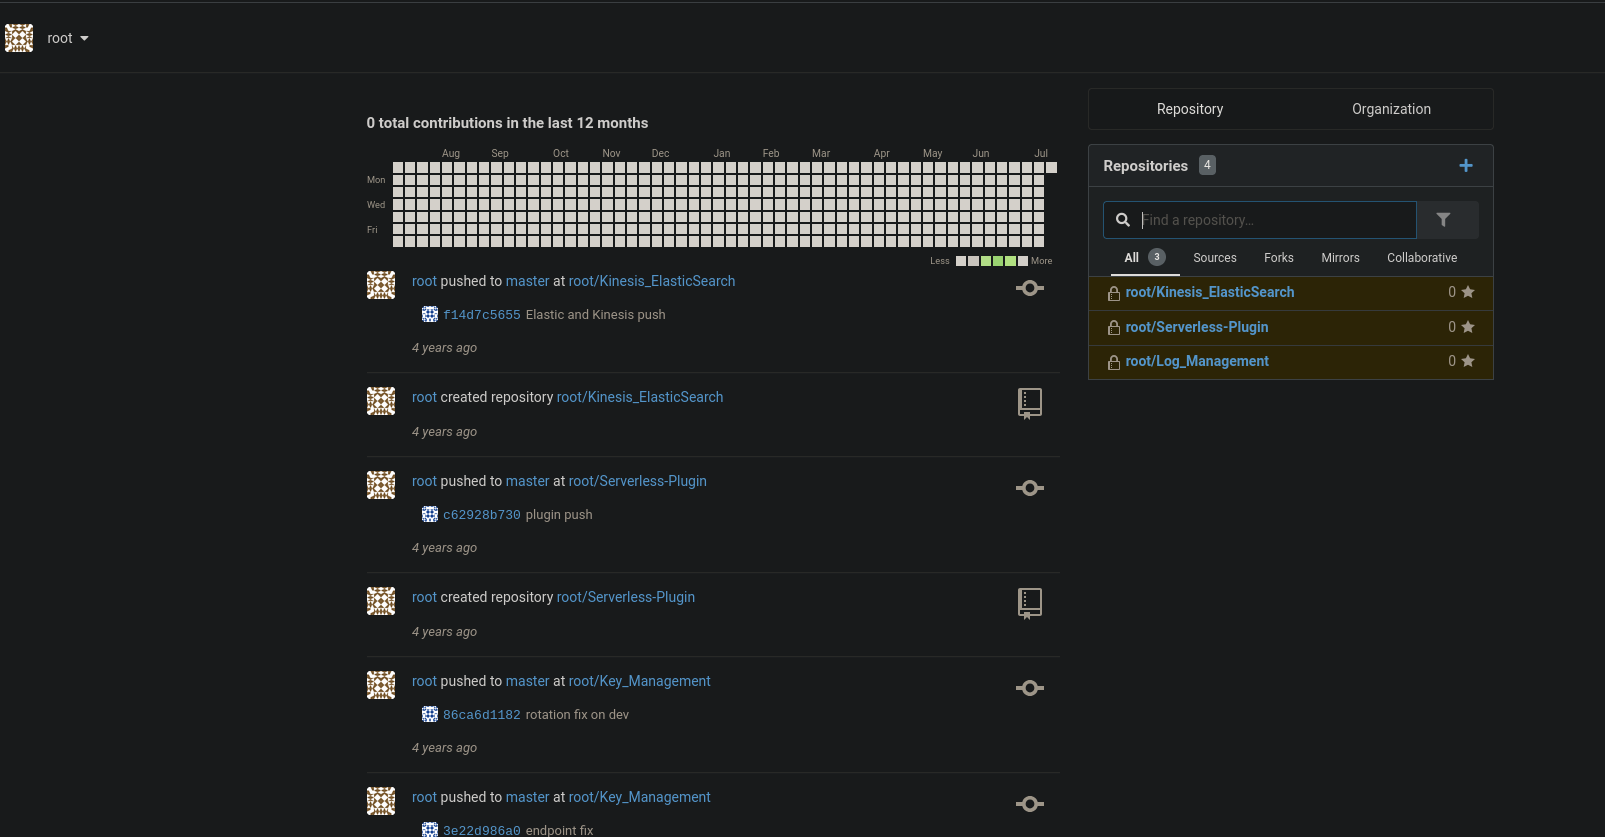1605x837 pixels.
Task: Click the 'rotation fix on dev' commit message
Action: [577, 715]
